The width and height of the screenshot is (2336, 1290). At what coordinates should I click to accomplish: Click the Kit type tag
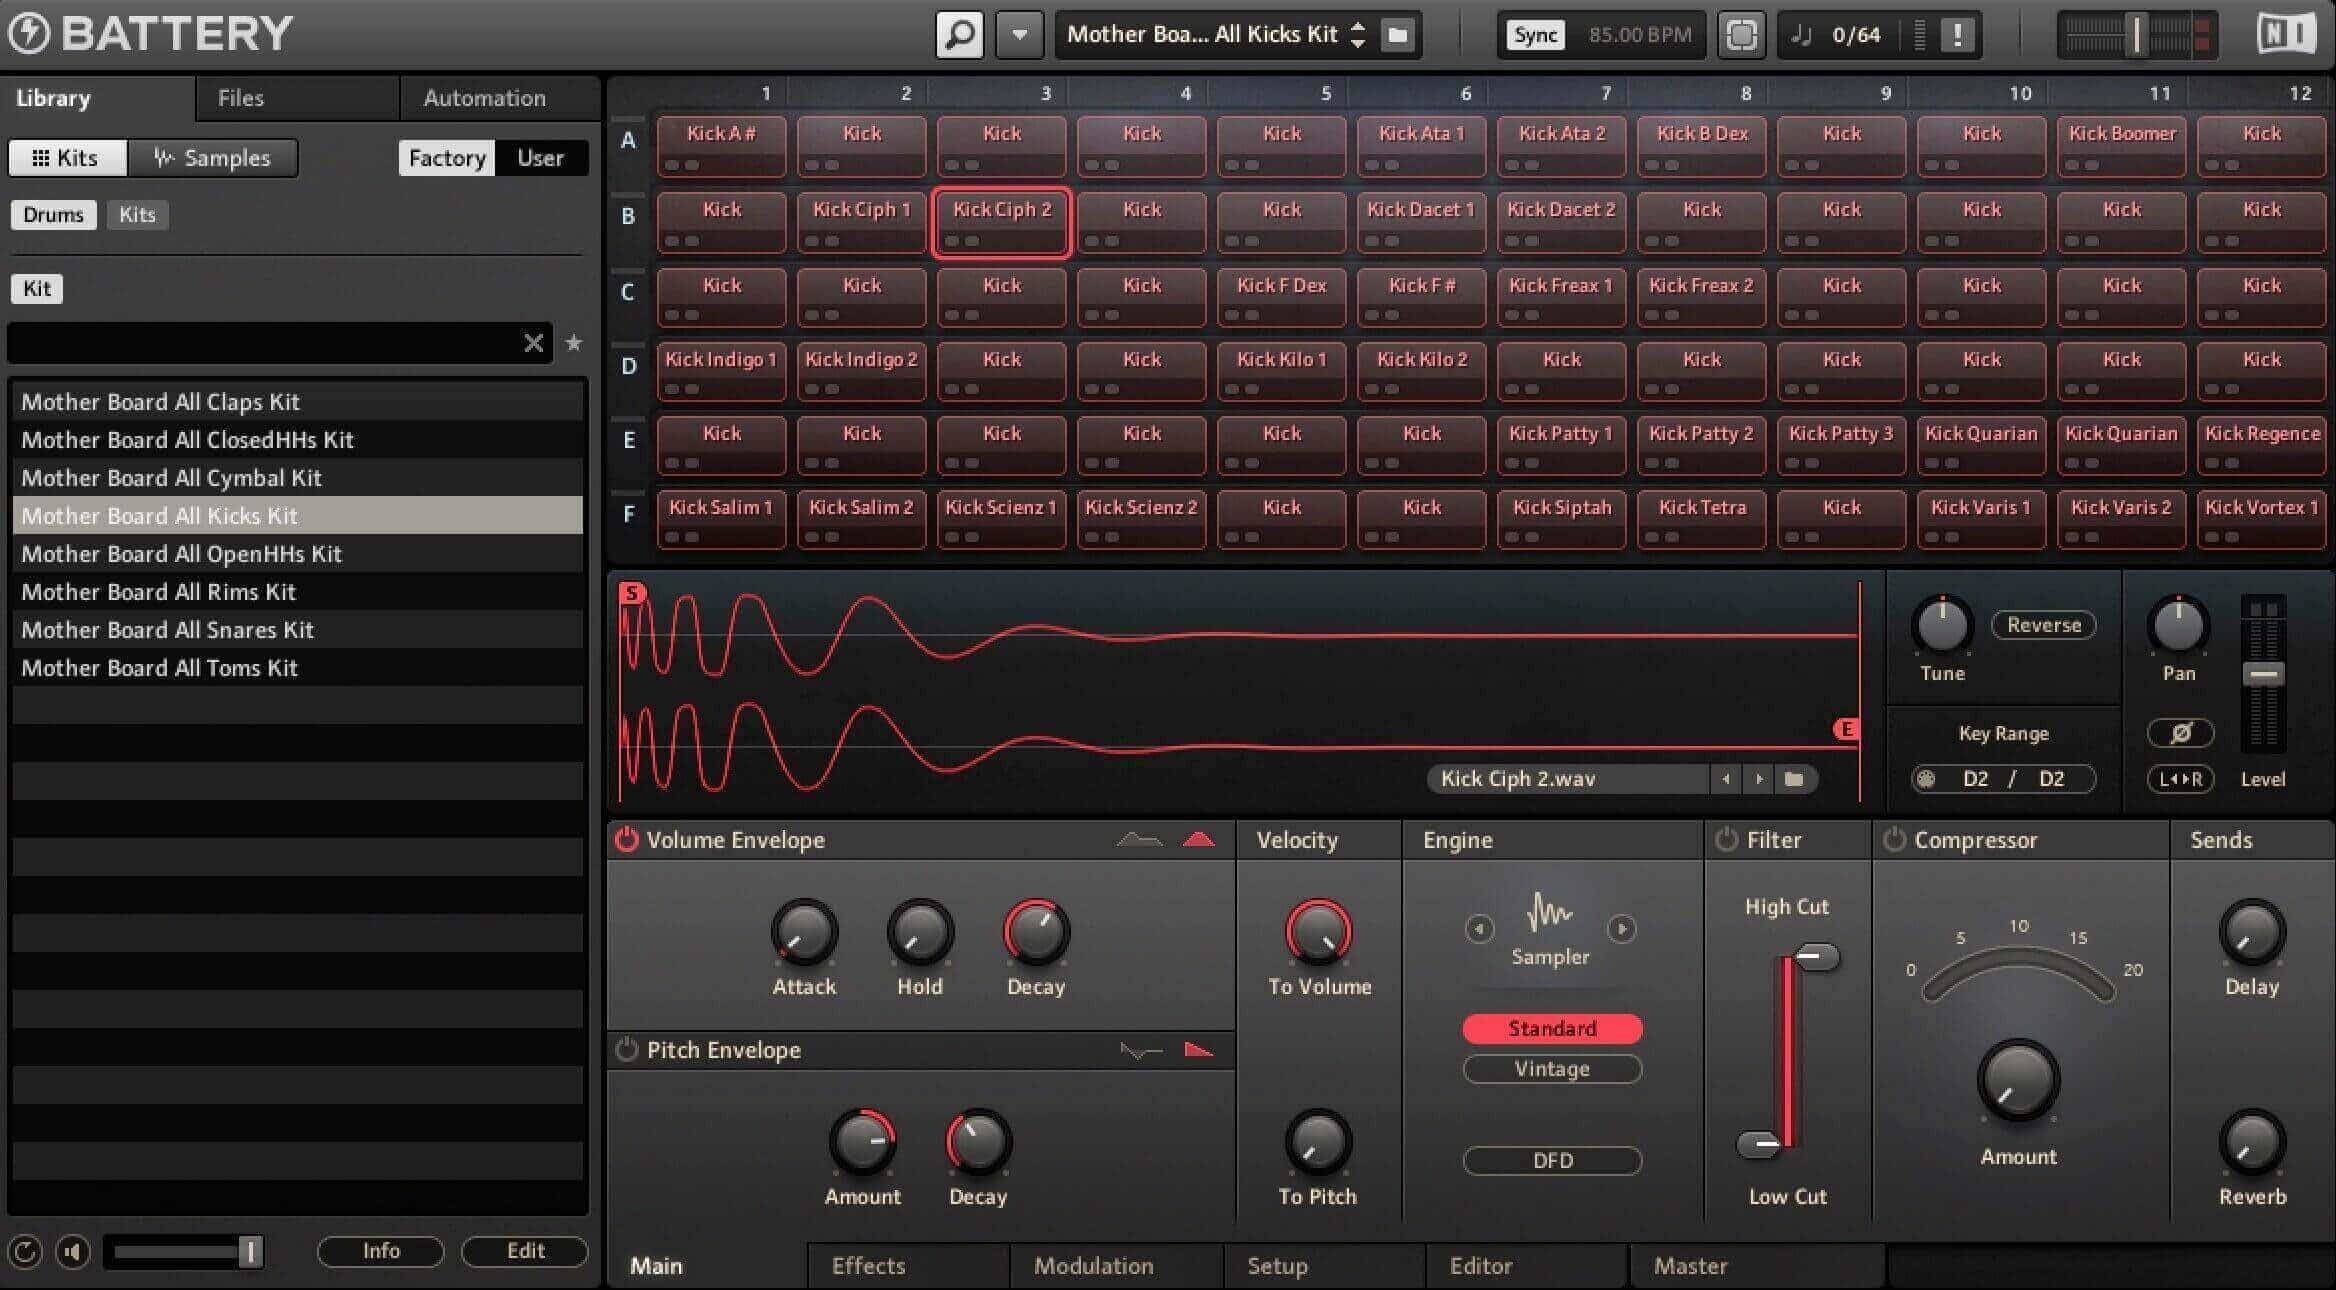[x=37, y=289]
